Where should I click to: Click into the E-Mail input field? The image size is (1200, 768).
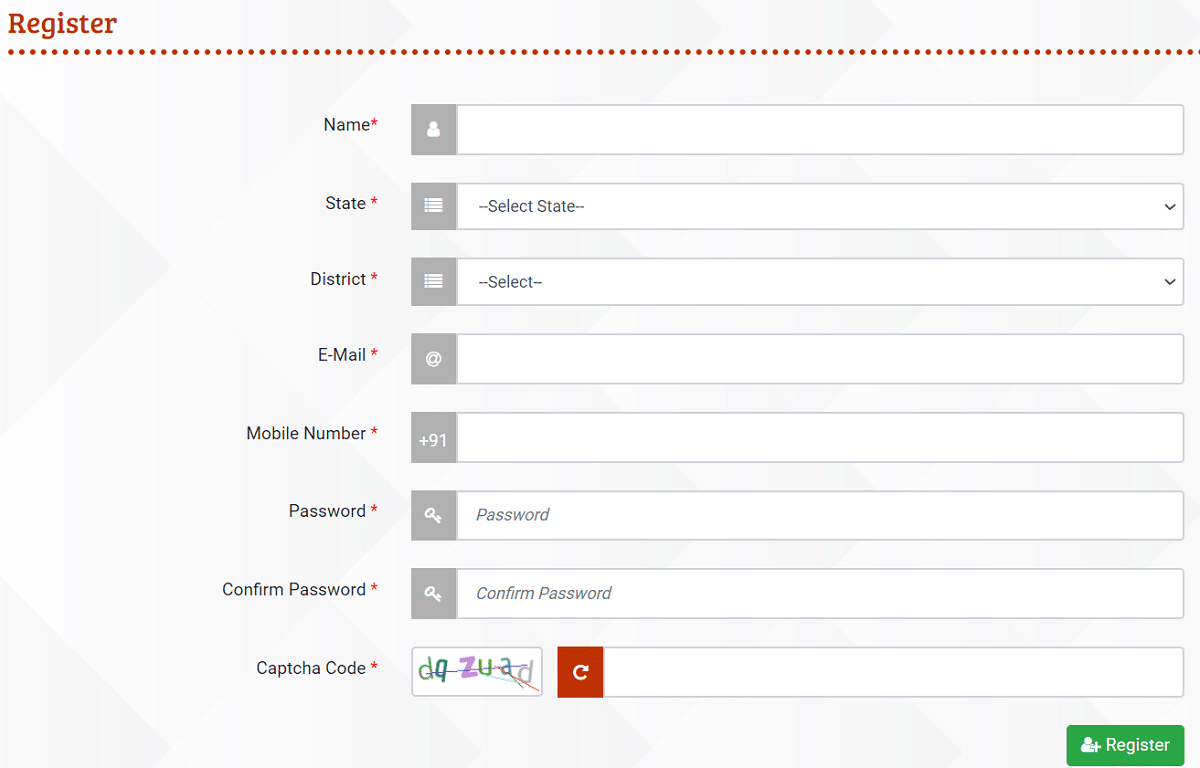[x=820, y=359]
